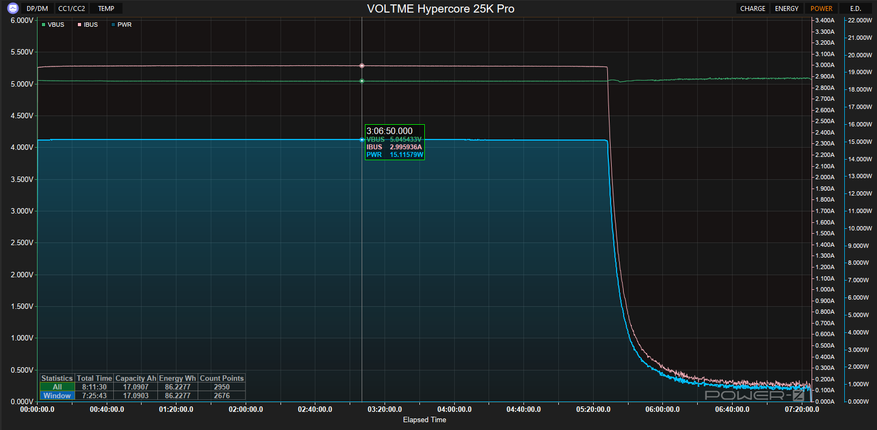Select the All statistics row label
This screenshot has height=430, width=877.
coord(57,387)
